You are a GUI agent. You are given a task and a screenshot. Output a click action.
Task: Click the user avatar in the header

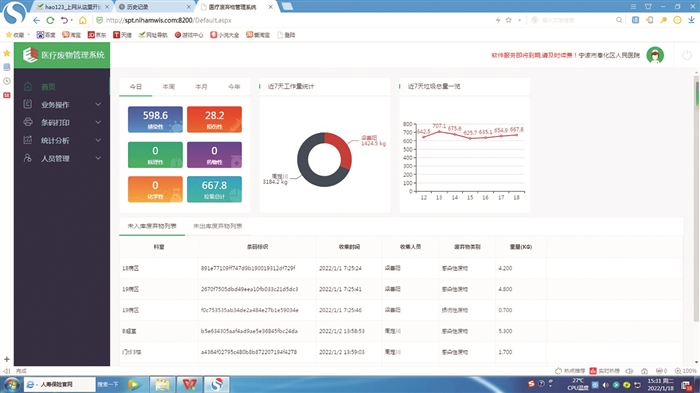coord(655,55)
